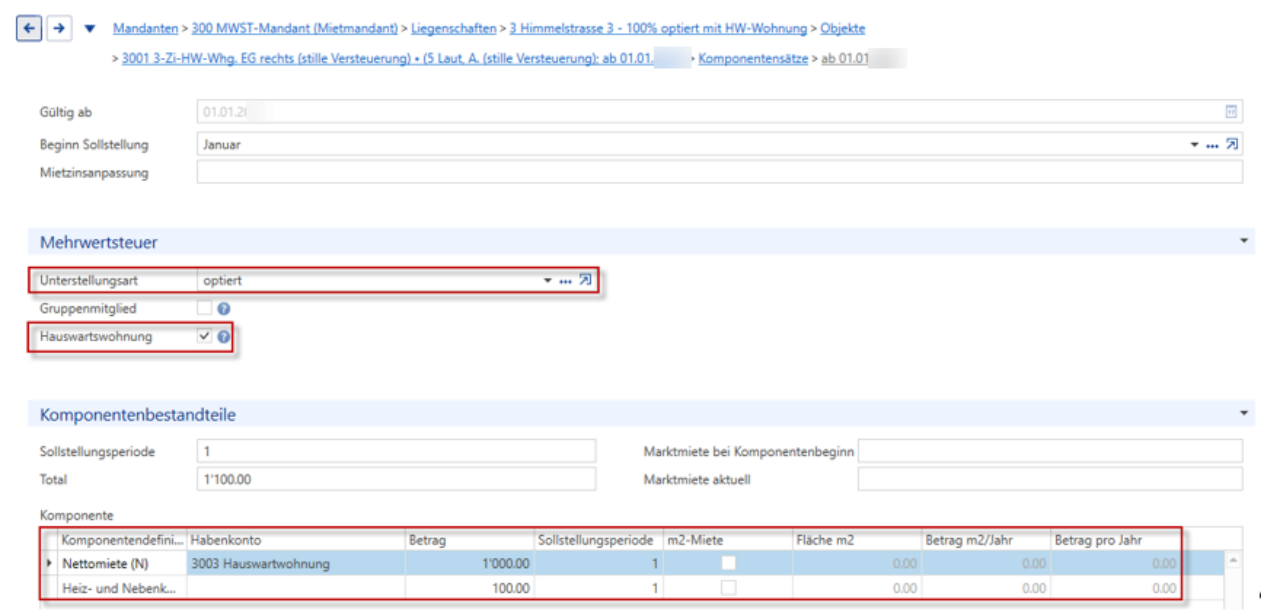The image size is (1261, 612).
Task: Open the navigation history dropdown triangle
Action: click(x=90, y=29)
